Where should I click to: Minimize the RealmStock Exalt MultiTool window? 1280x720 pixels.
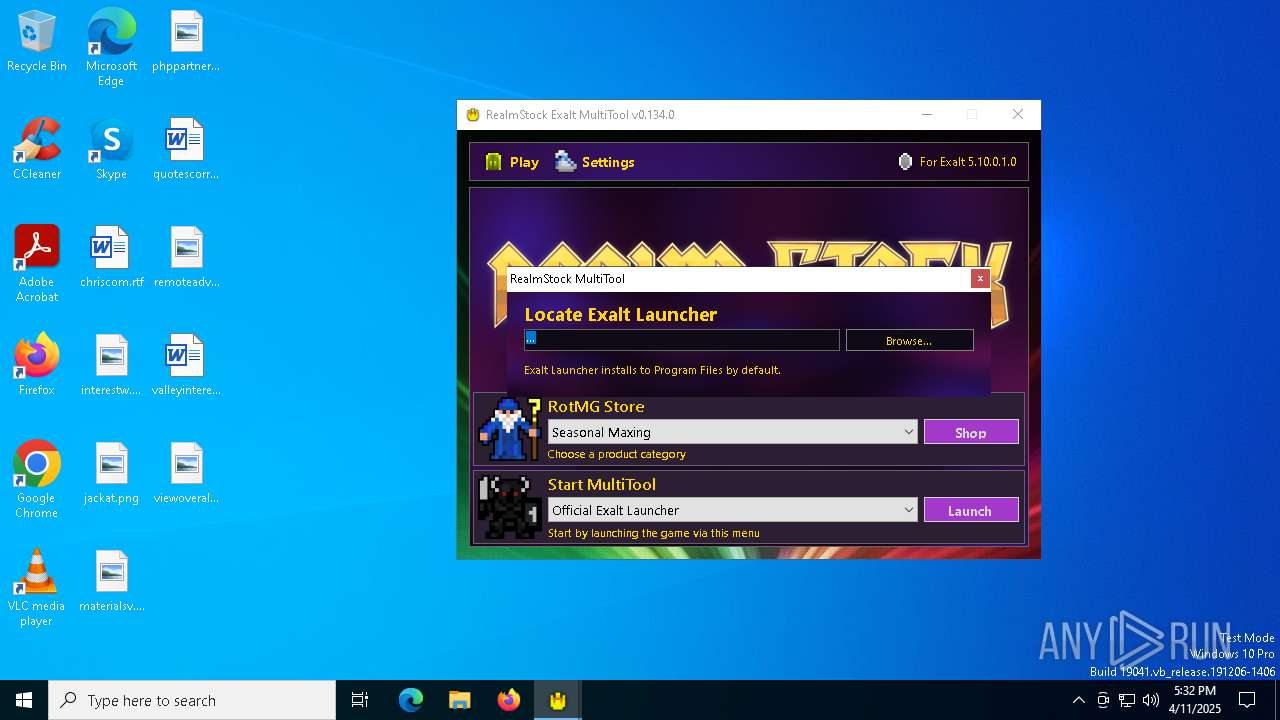(926, 115)
